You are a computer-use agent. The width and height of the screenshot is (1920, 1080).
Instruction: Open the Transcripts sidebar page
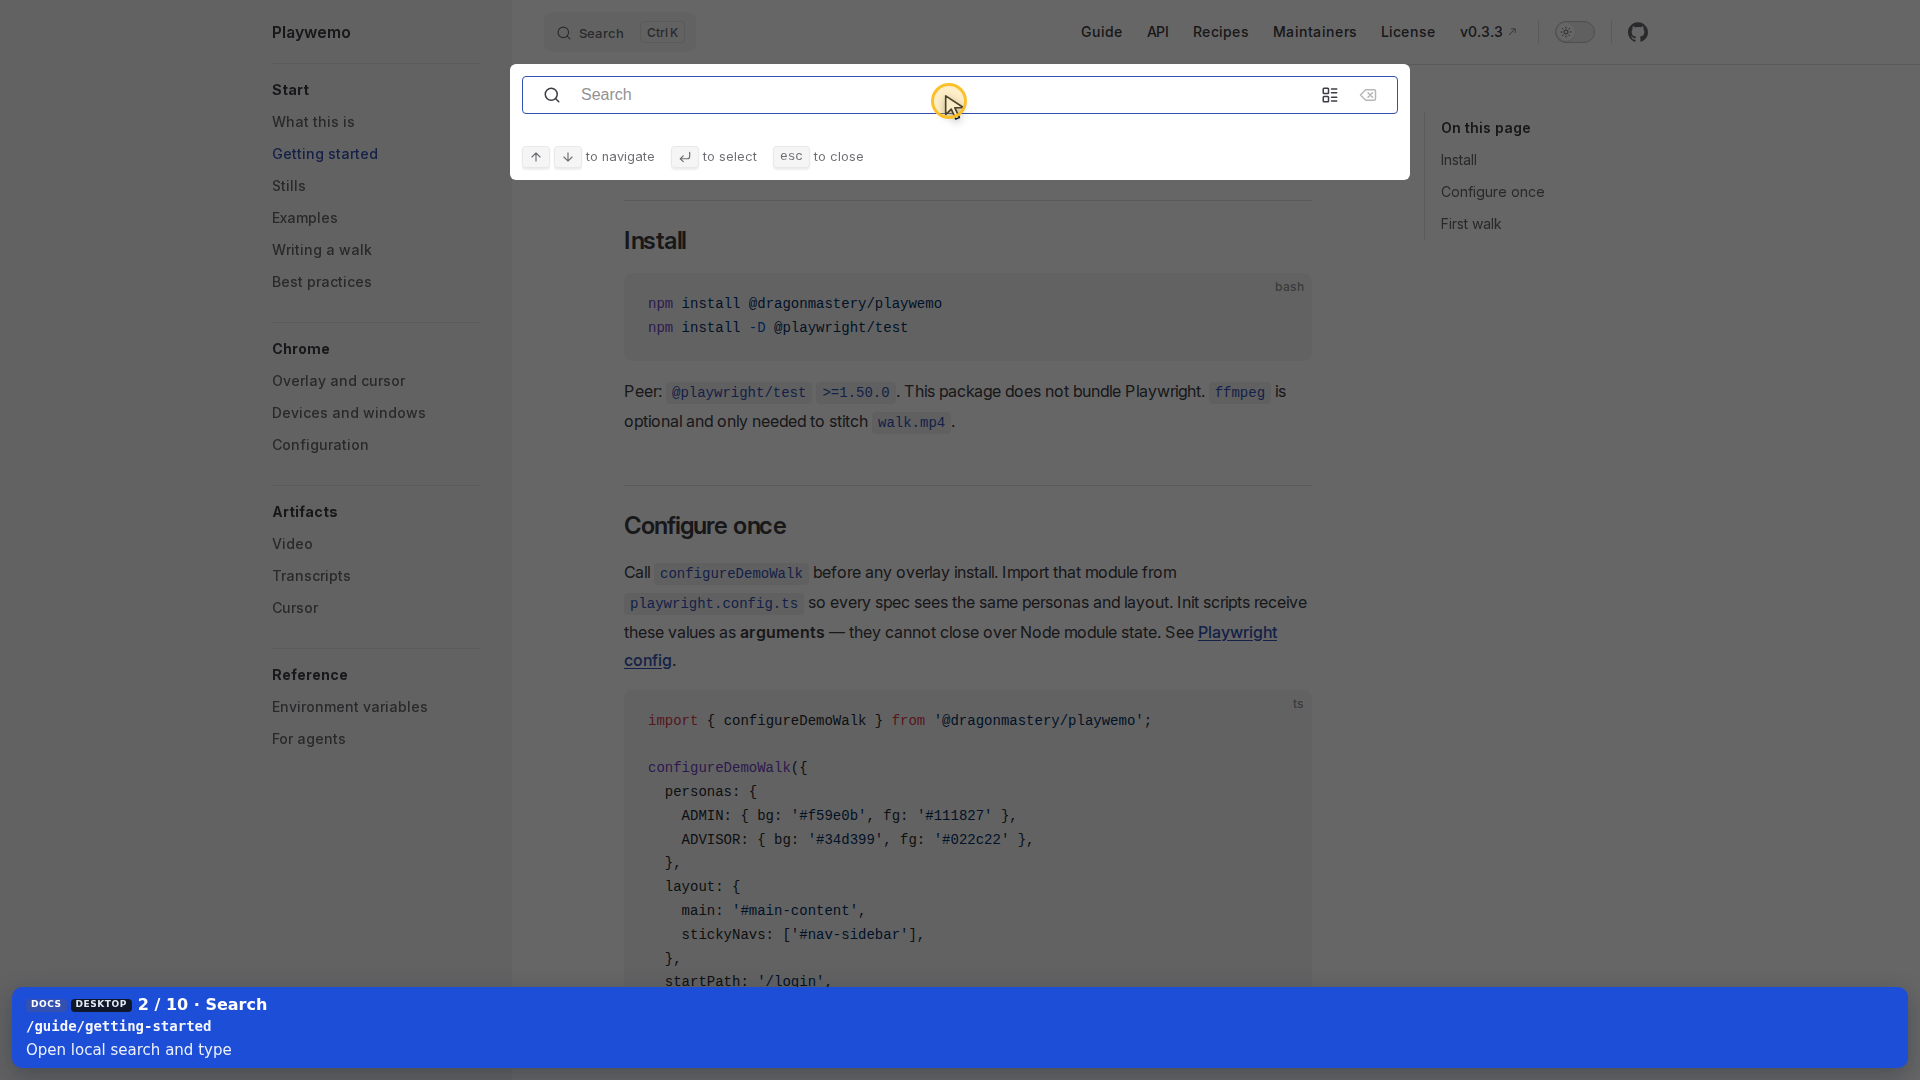point(311,576)
